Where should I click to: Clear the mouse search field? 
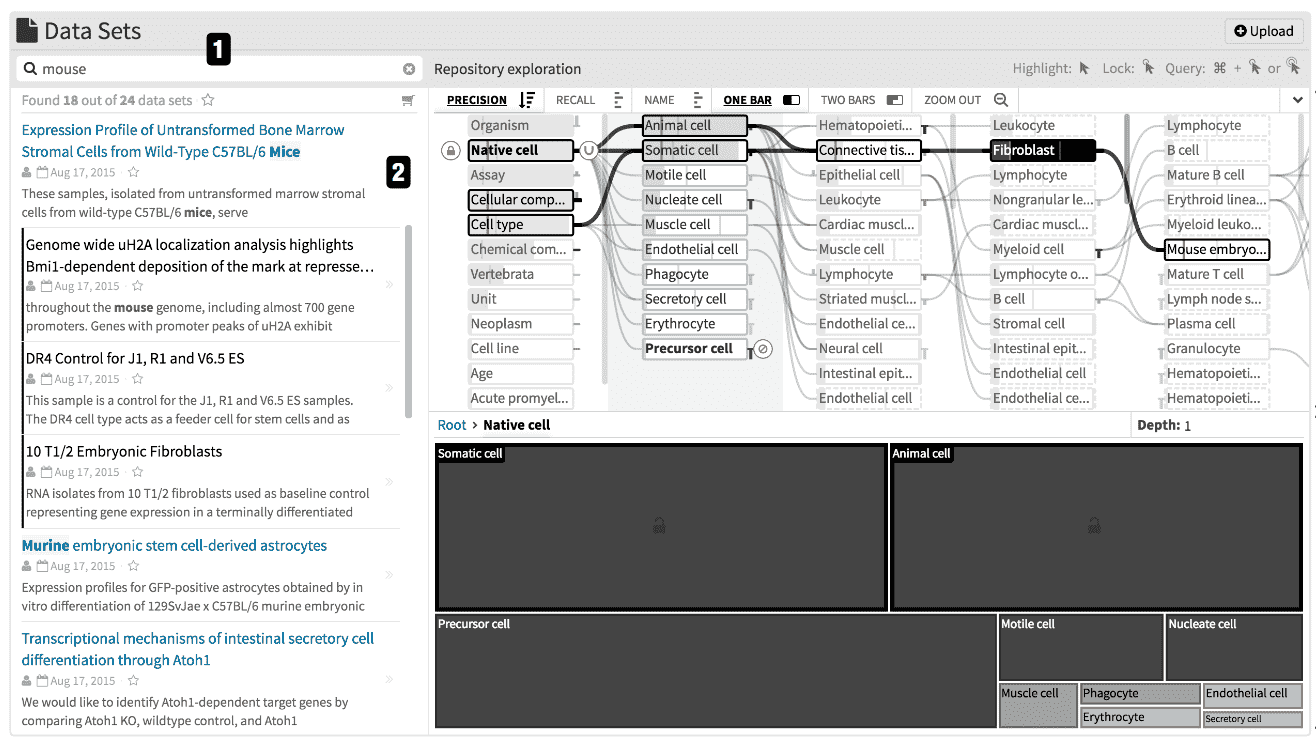(408, 69)
